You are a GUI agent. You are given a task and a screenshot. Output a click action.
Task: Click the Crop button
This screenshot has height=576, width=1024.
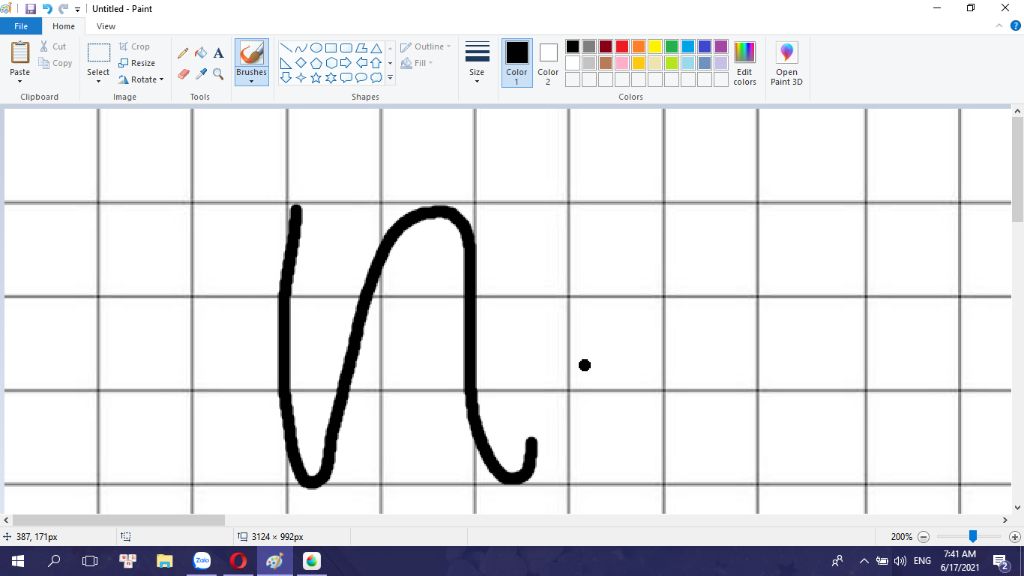click(x=135, y=47)
